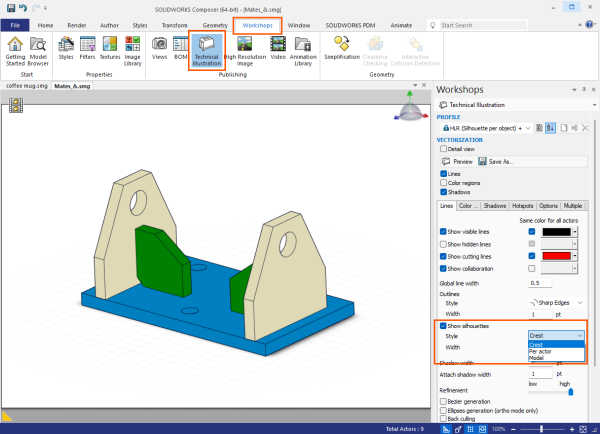Click the new profile icon
This screenshot has height=434, width=600.
[x=564, y=128]
